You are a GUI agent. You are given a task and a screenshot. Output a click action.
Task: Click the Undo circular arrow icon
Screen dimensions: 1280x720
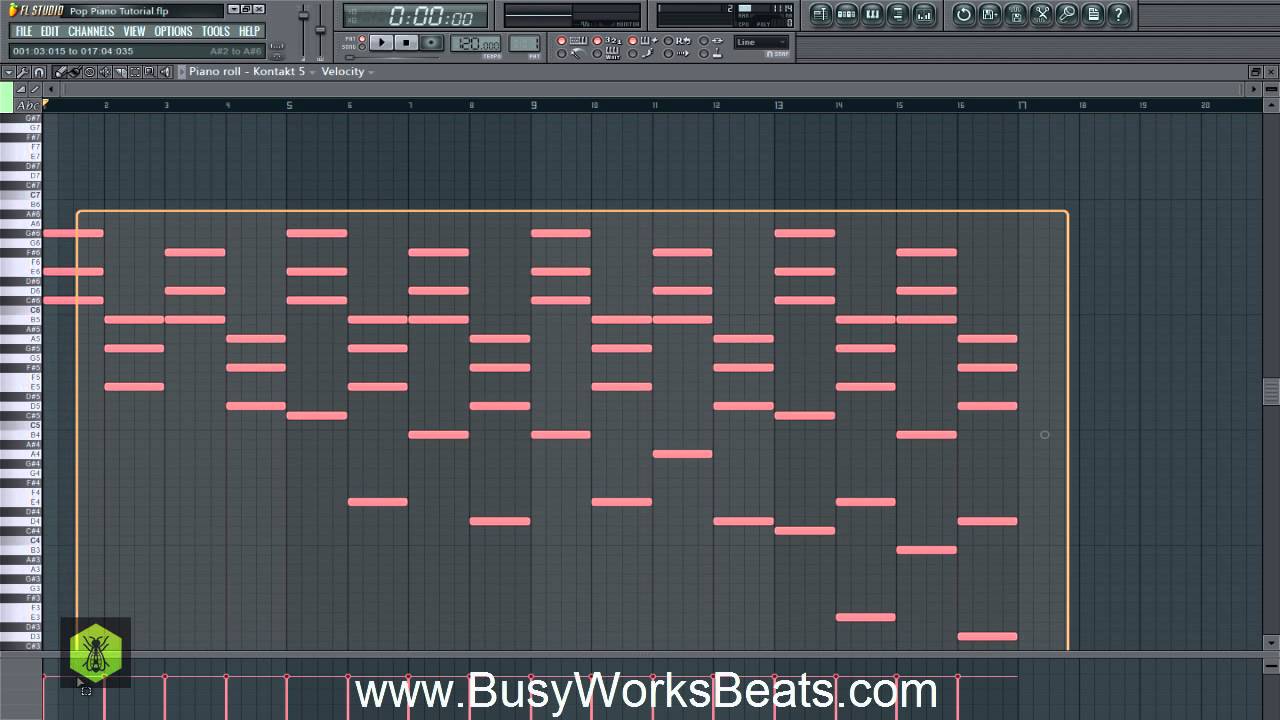[x=963, y=14]
